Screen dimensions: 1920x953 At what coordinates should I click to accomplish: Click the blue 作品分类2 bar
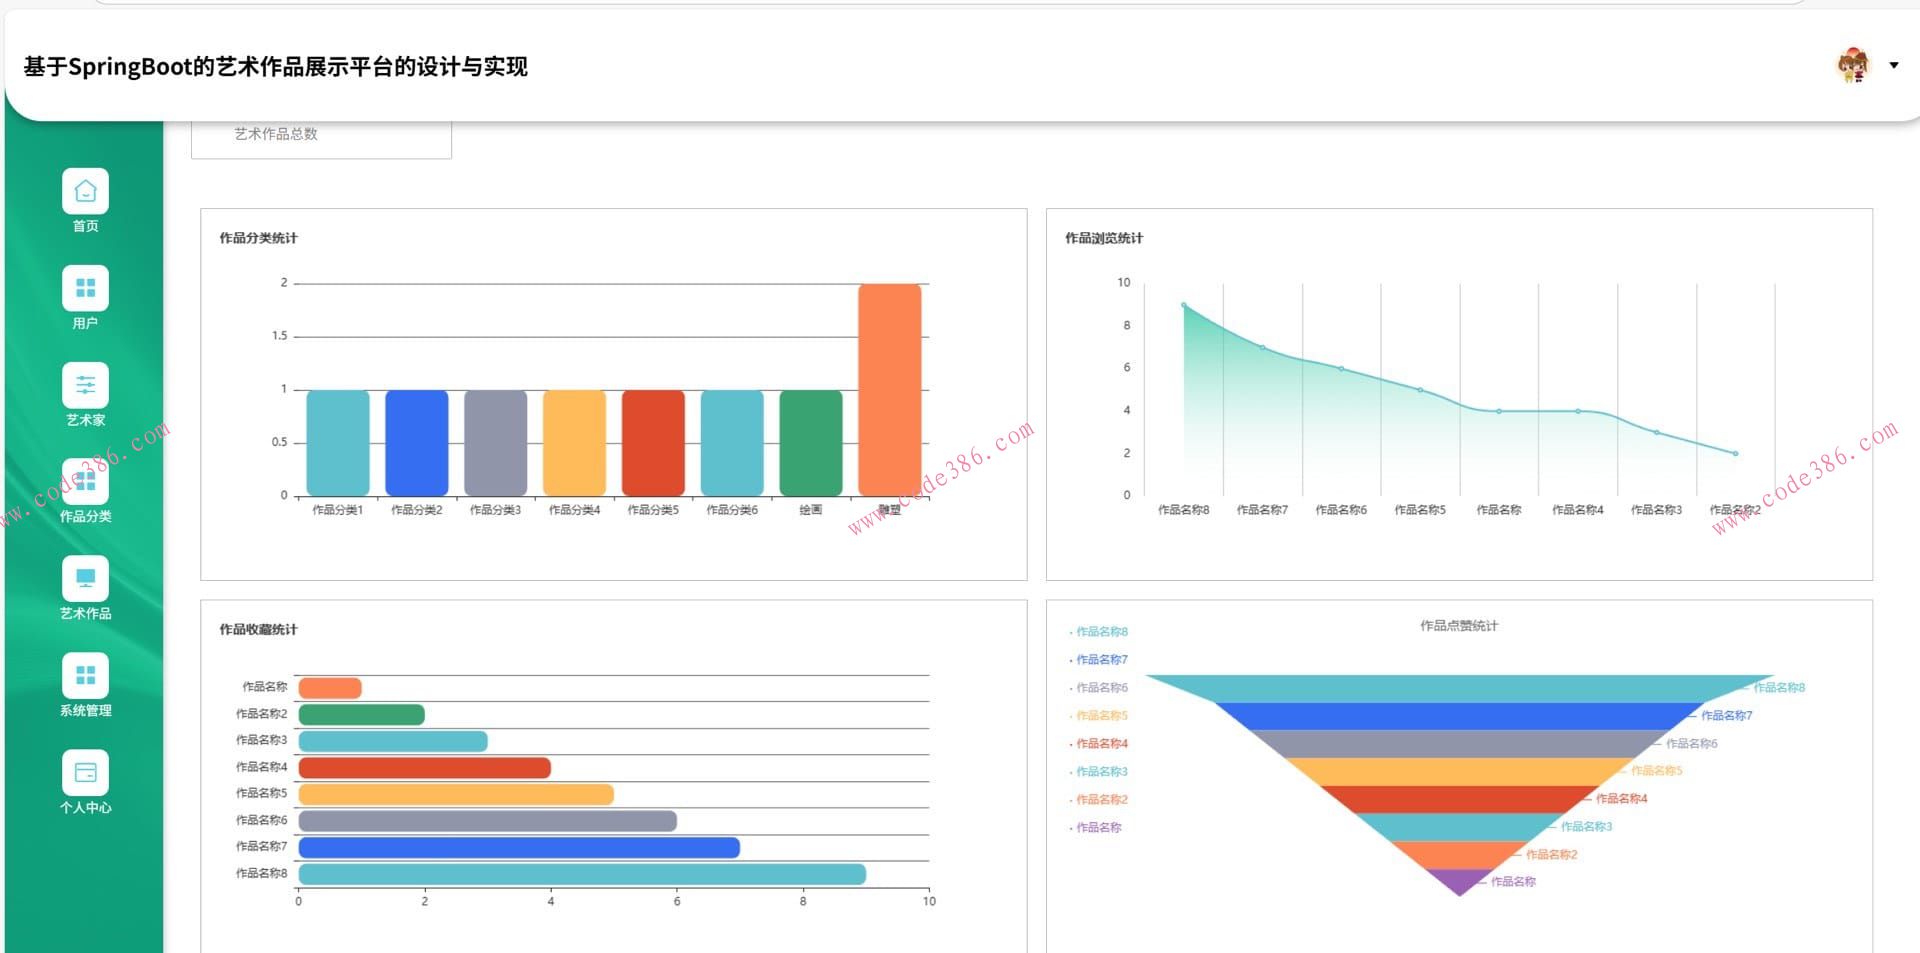tap(416, 443)
